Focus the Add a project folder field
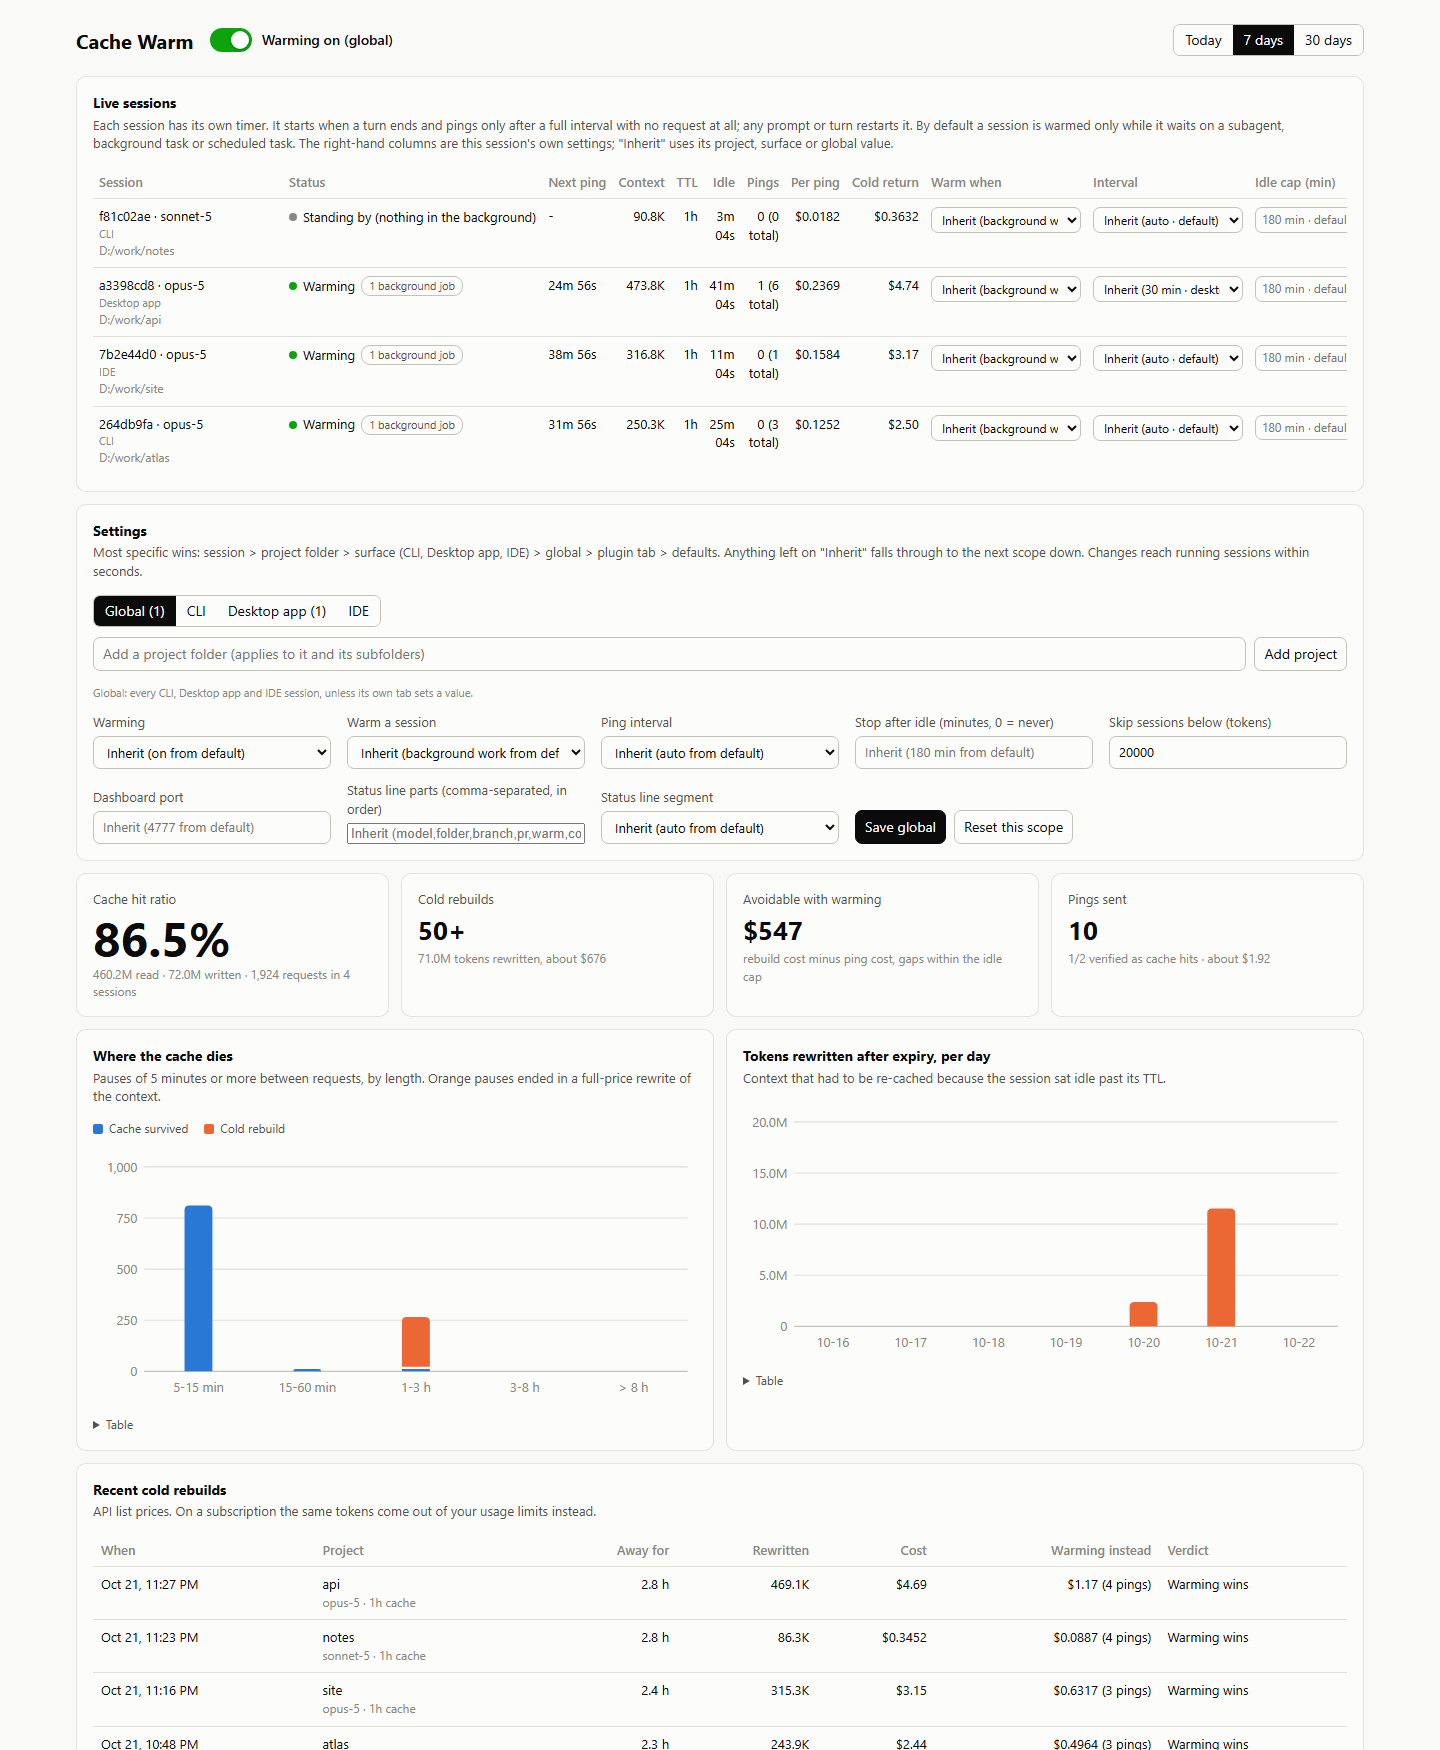Viewport: 1440px width, 1750px height. tap(669, 654)
